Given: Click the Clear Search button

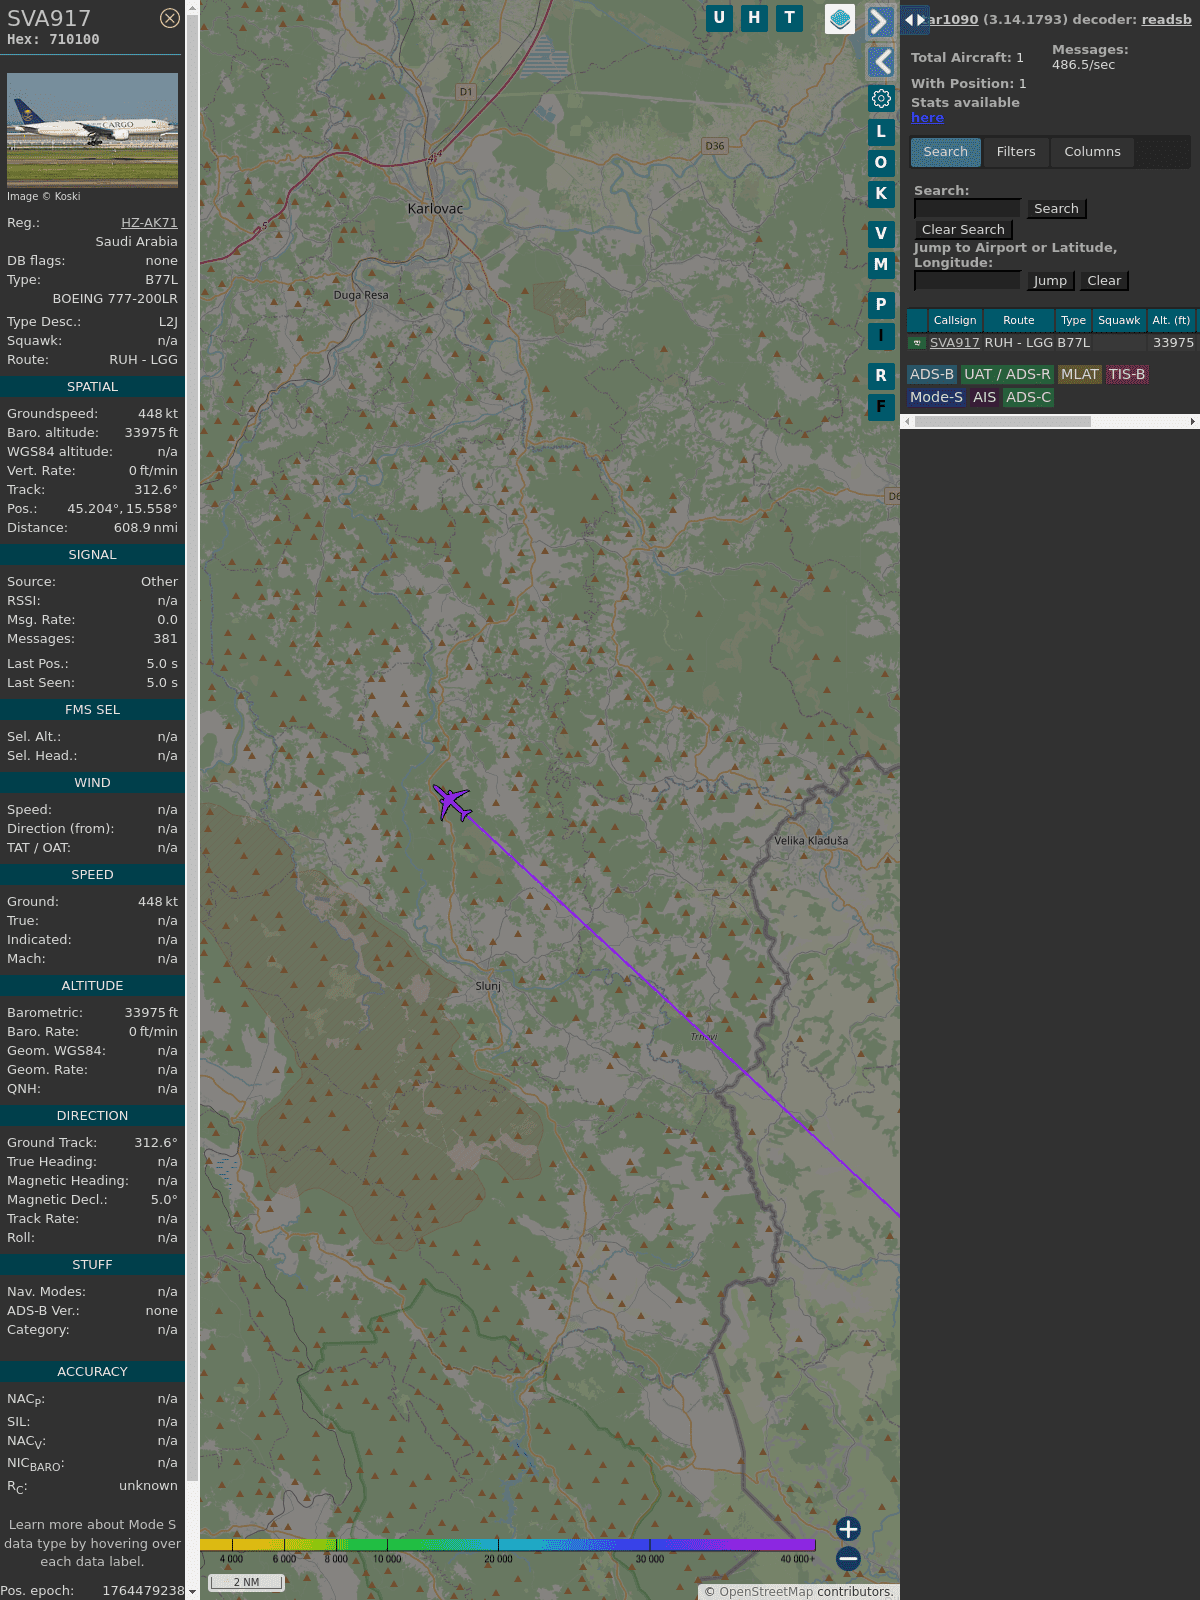Looking at the screenshot, I should (962, 230).
